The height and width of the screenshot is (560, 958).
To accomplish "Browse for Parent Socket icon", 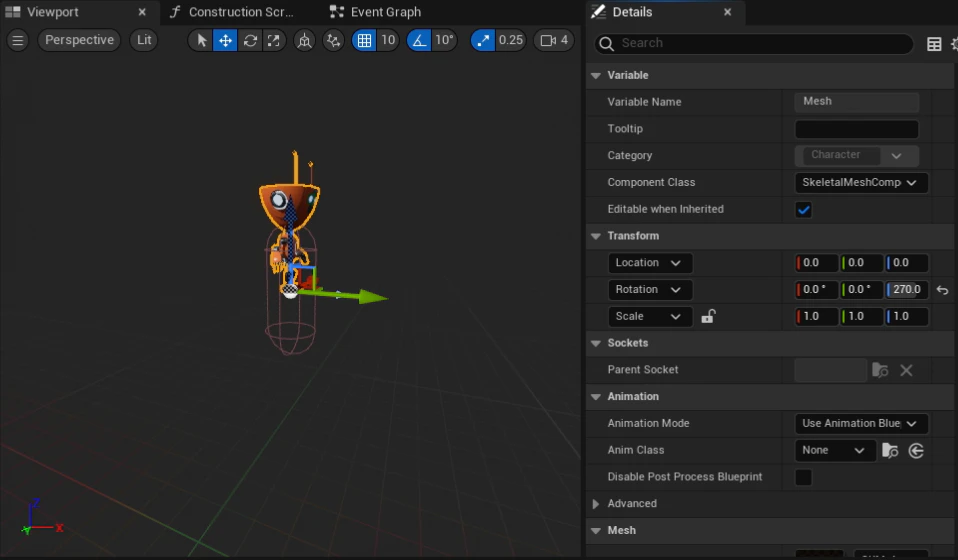I will click(x=880, y=370).
